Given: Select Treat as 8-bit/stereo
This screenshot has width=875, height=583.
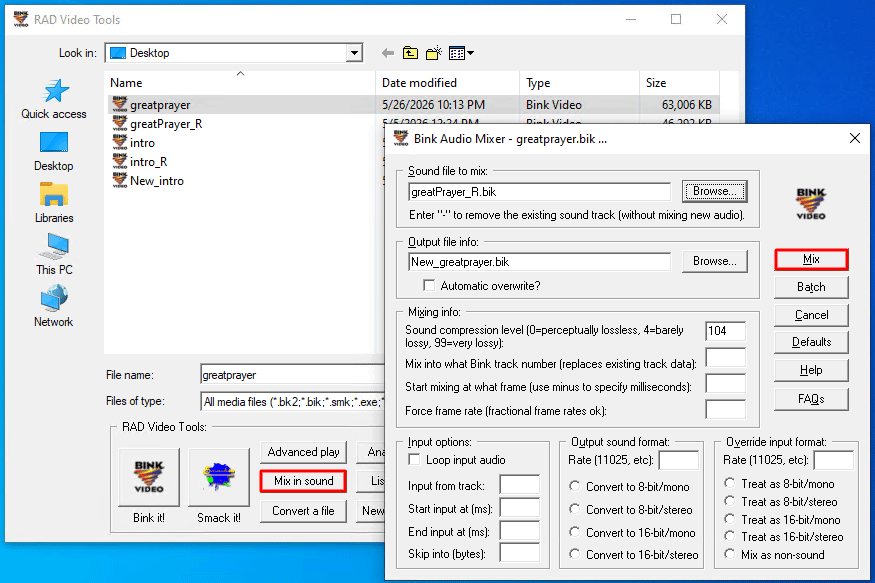Looking at the screenshot, I should click(x=729, y=501).
